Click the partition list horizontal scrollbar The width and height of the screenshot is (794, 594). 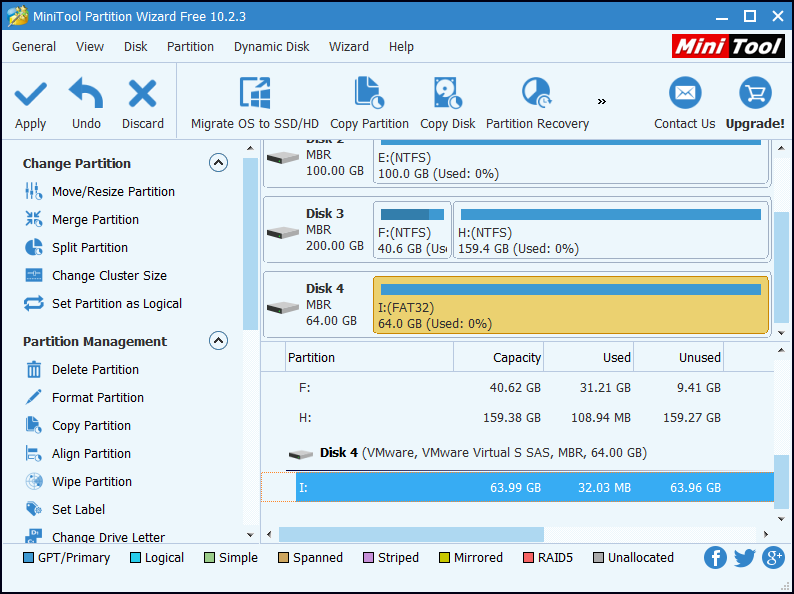[411, 534]
